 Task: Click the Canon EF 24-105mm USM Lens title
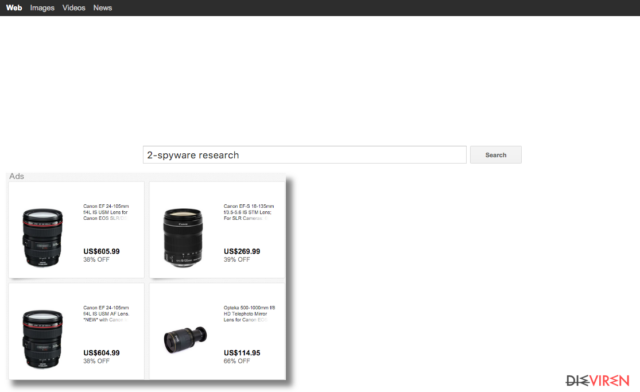(106, 212)
